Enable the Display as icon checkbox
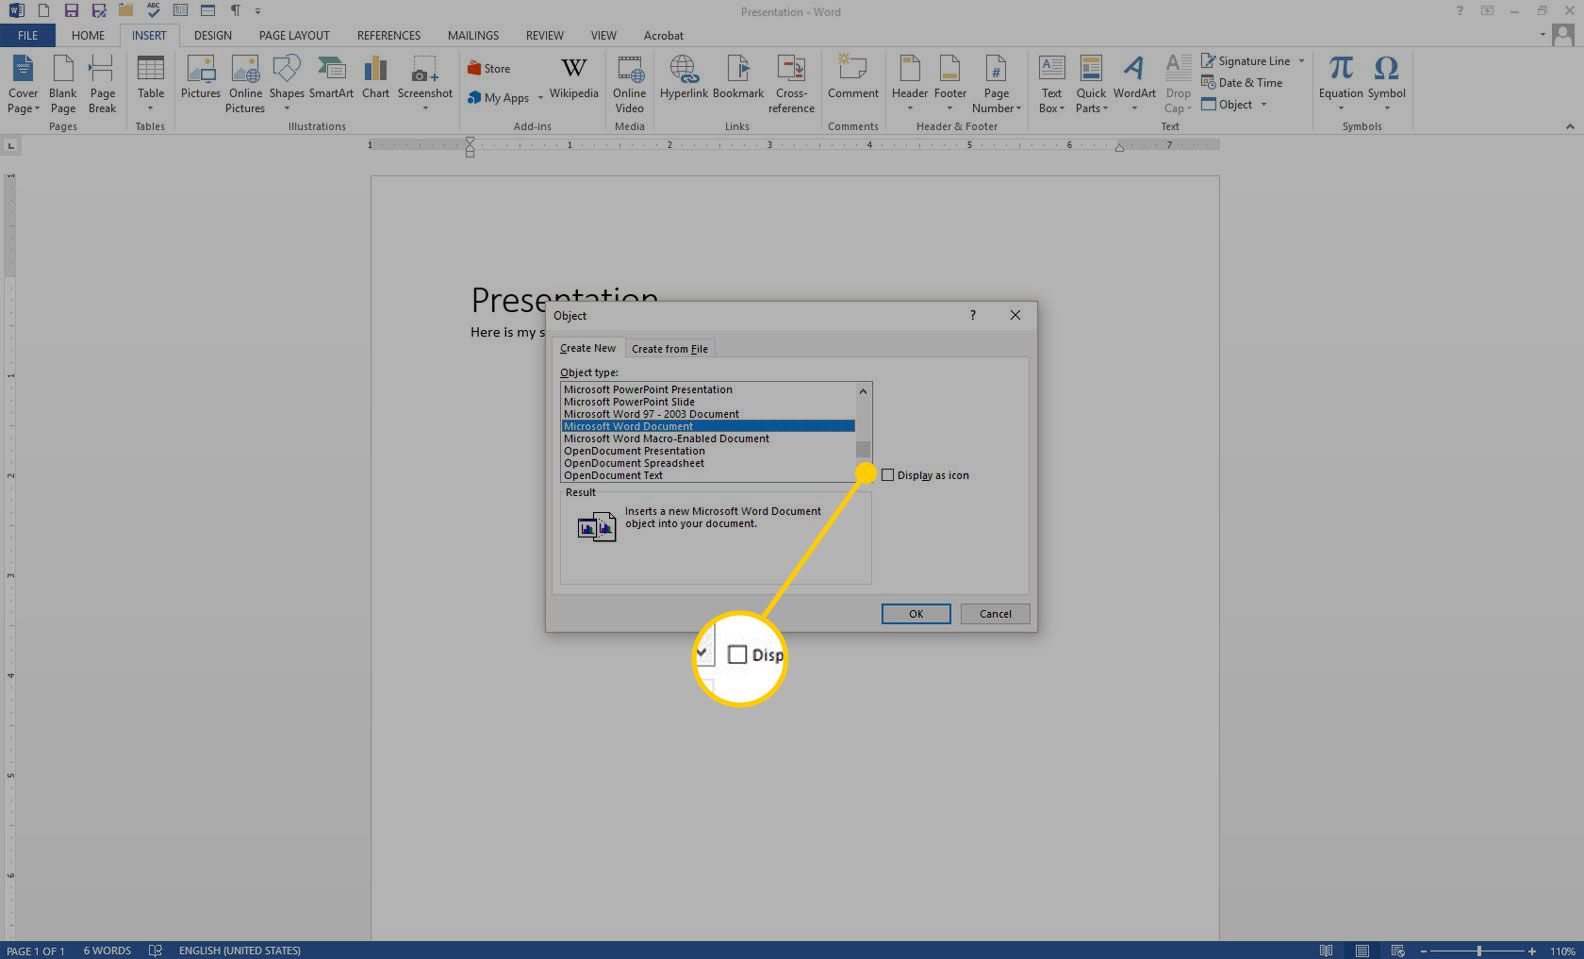Screen dimensions: 1584x959 [887, 475]
